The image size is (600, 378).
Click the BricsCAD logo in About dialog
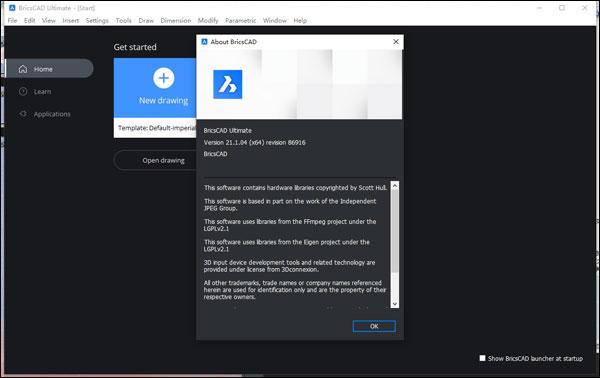[x=228, y=84]
